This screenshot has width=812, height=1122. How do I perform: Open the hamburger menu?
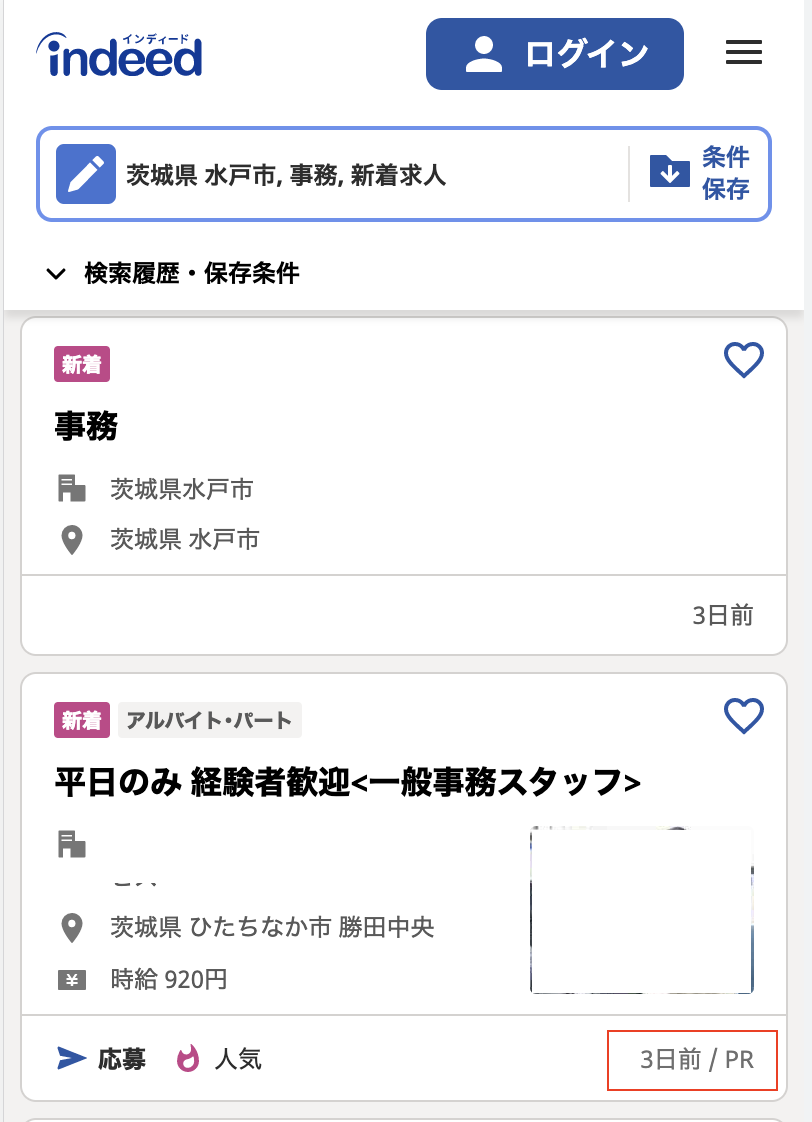tap(743, 53)
